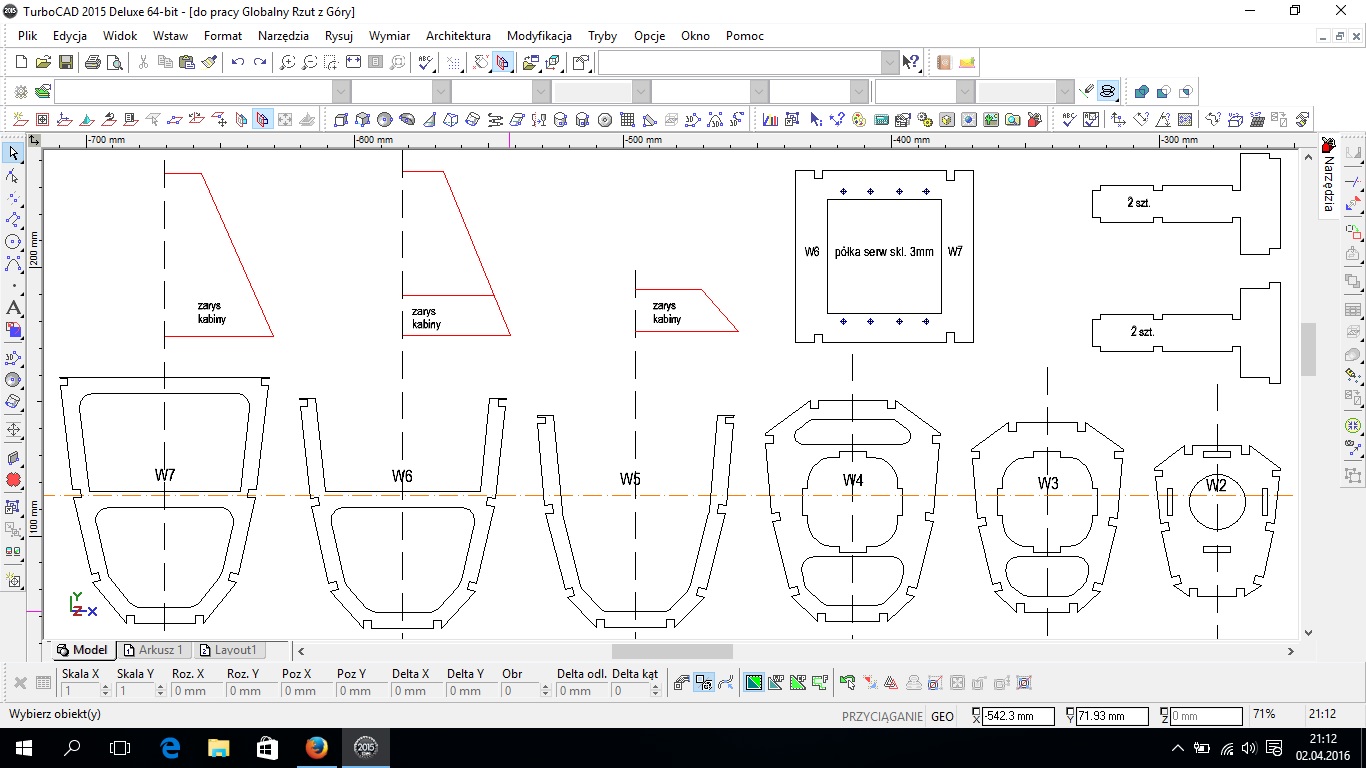Click the Zoom In magnifier icon

coord(287,62)
